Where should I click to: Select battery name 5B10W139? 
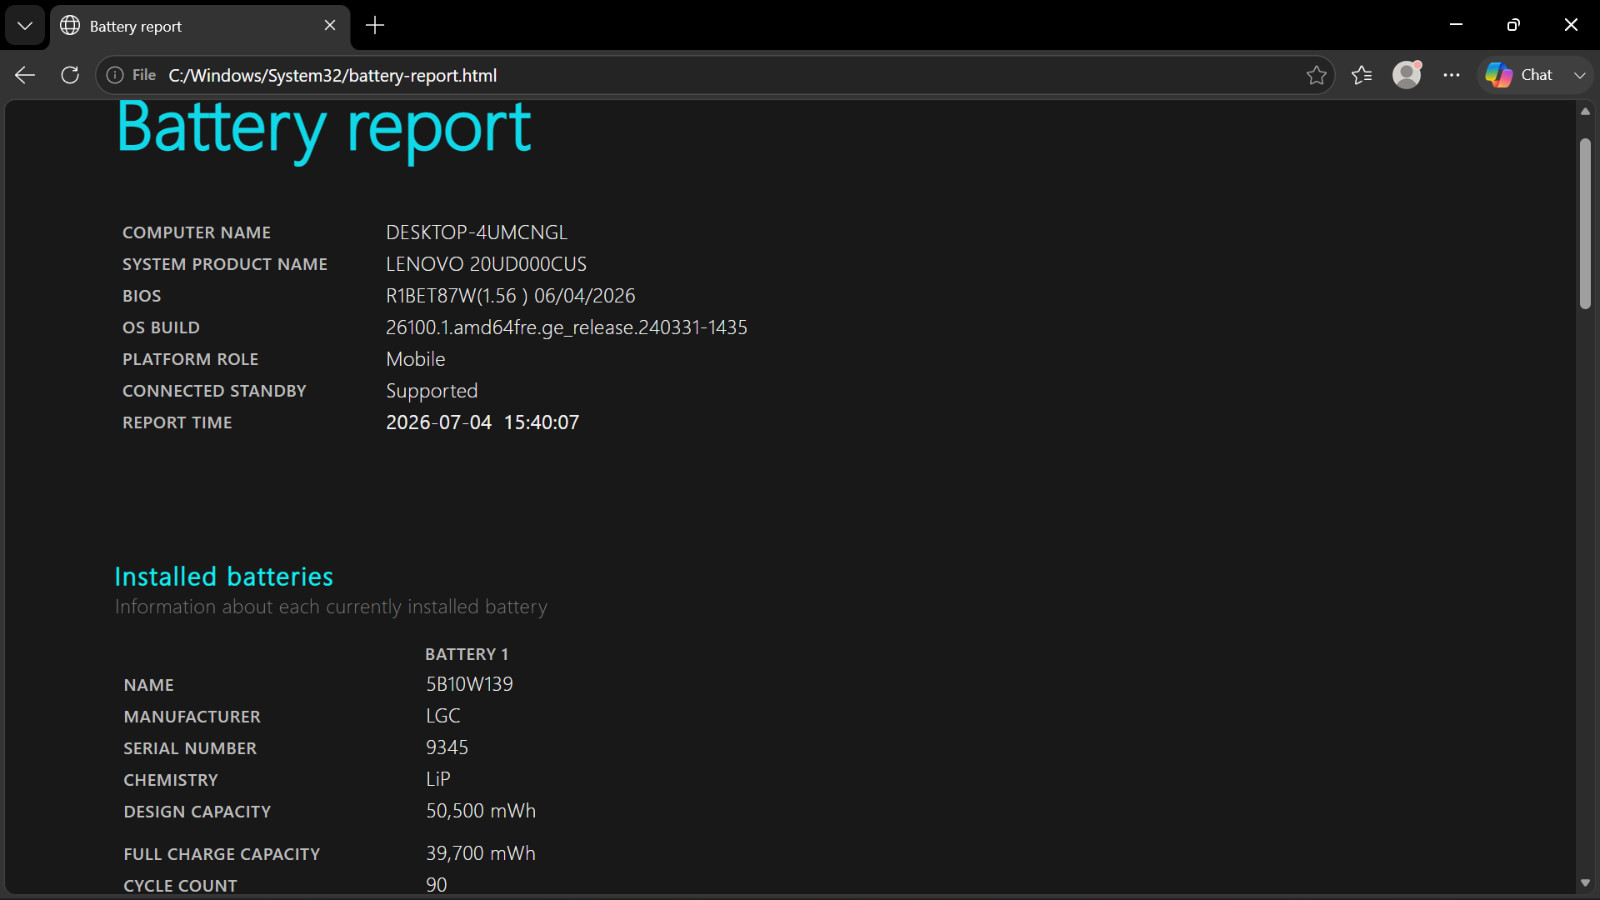tap(469, 685)
